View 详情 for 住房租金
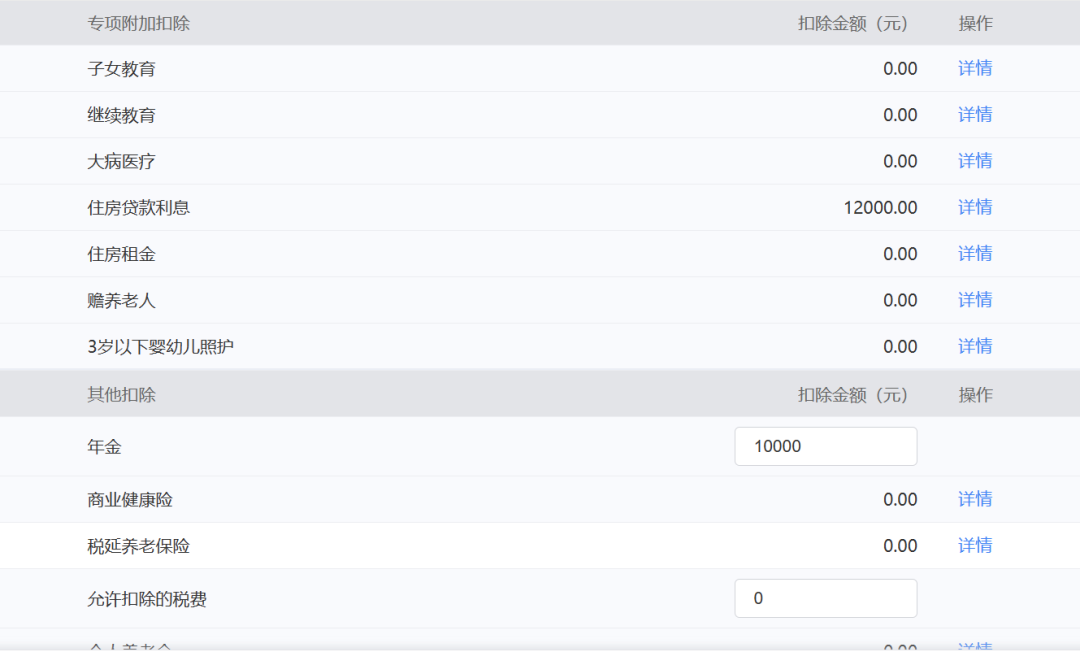 (x=975, y=253)
